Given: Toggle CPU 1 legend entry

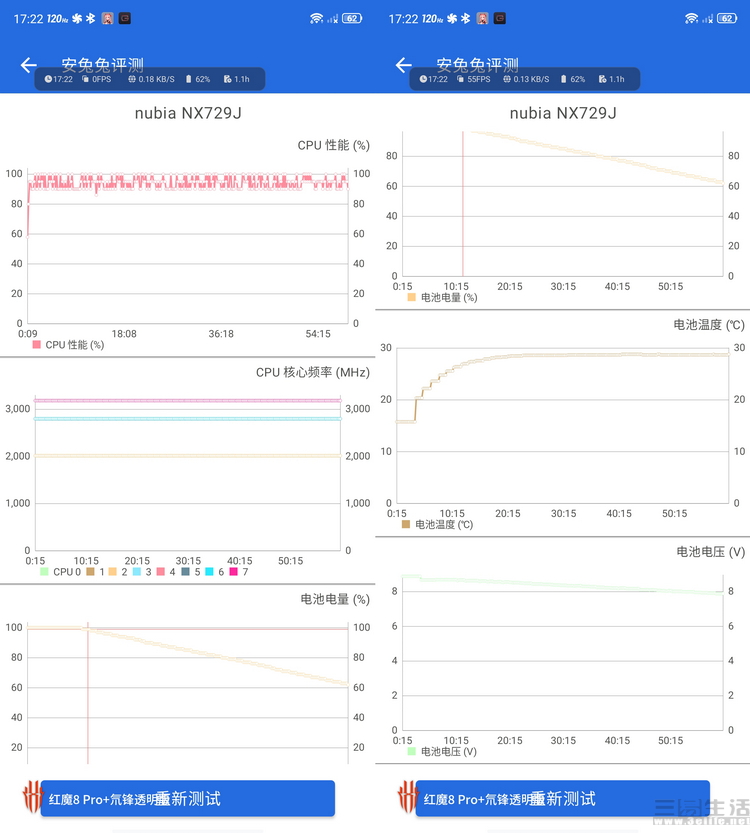Looking at the screenshot, I should [95, 572].
